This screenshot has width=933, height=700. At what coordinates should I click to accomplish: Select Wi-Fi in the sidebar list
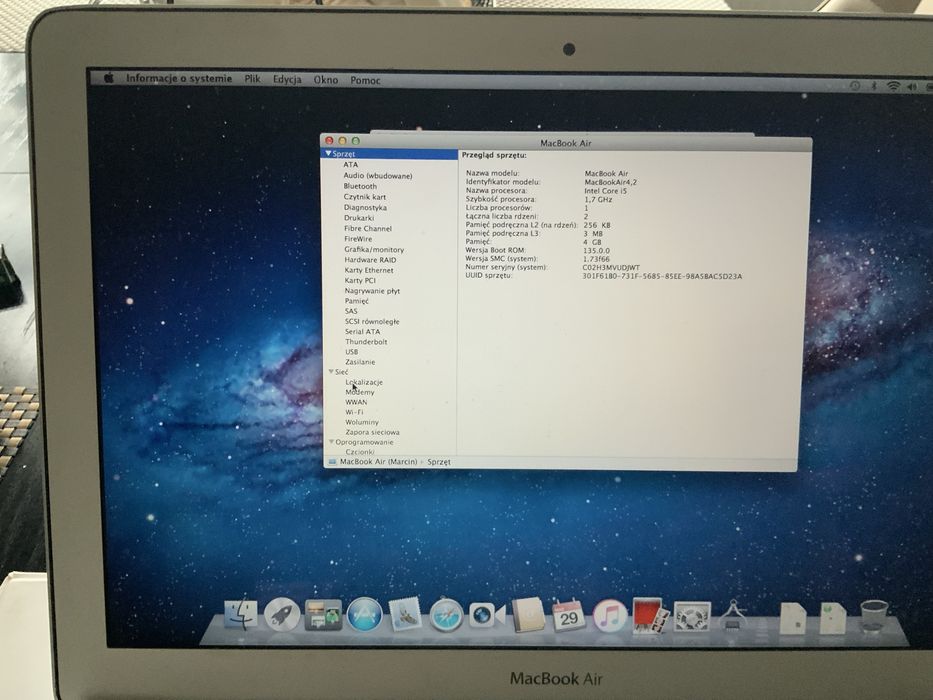pos(354,411)
